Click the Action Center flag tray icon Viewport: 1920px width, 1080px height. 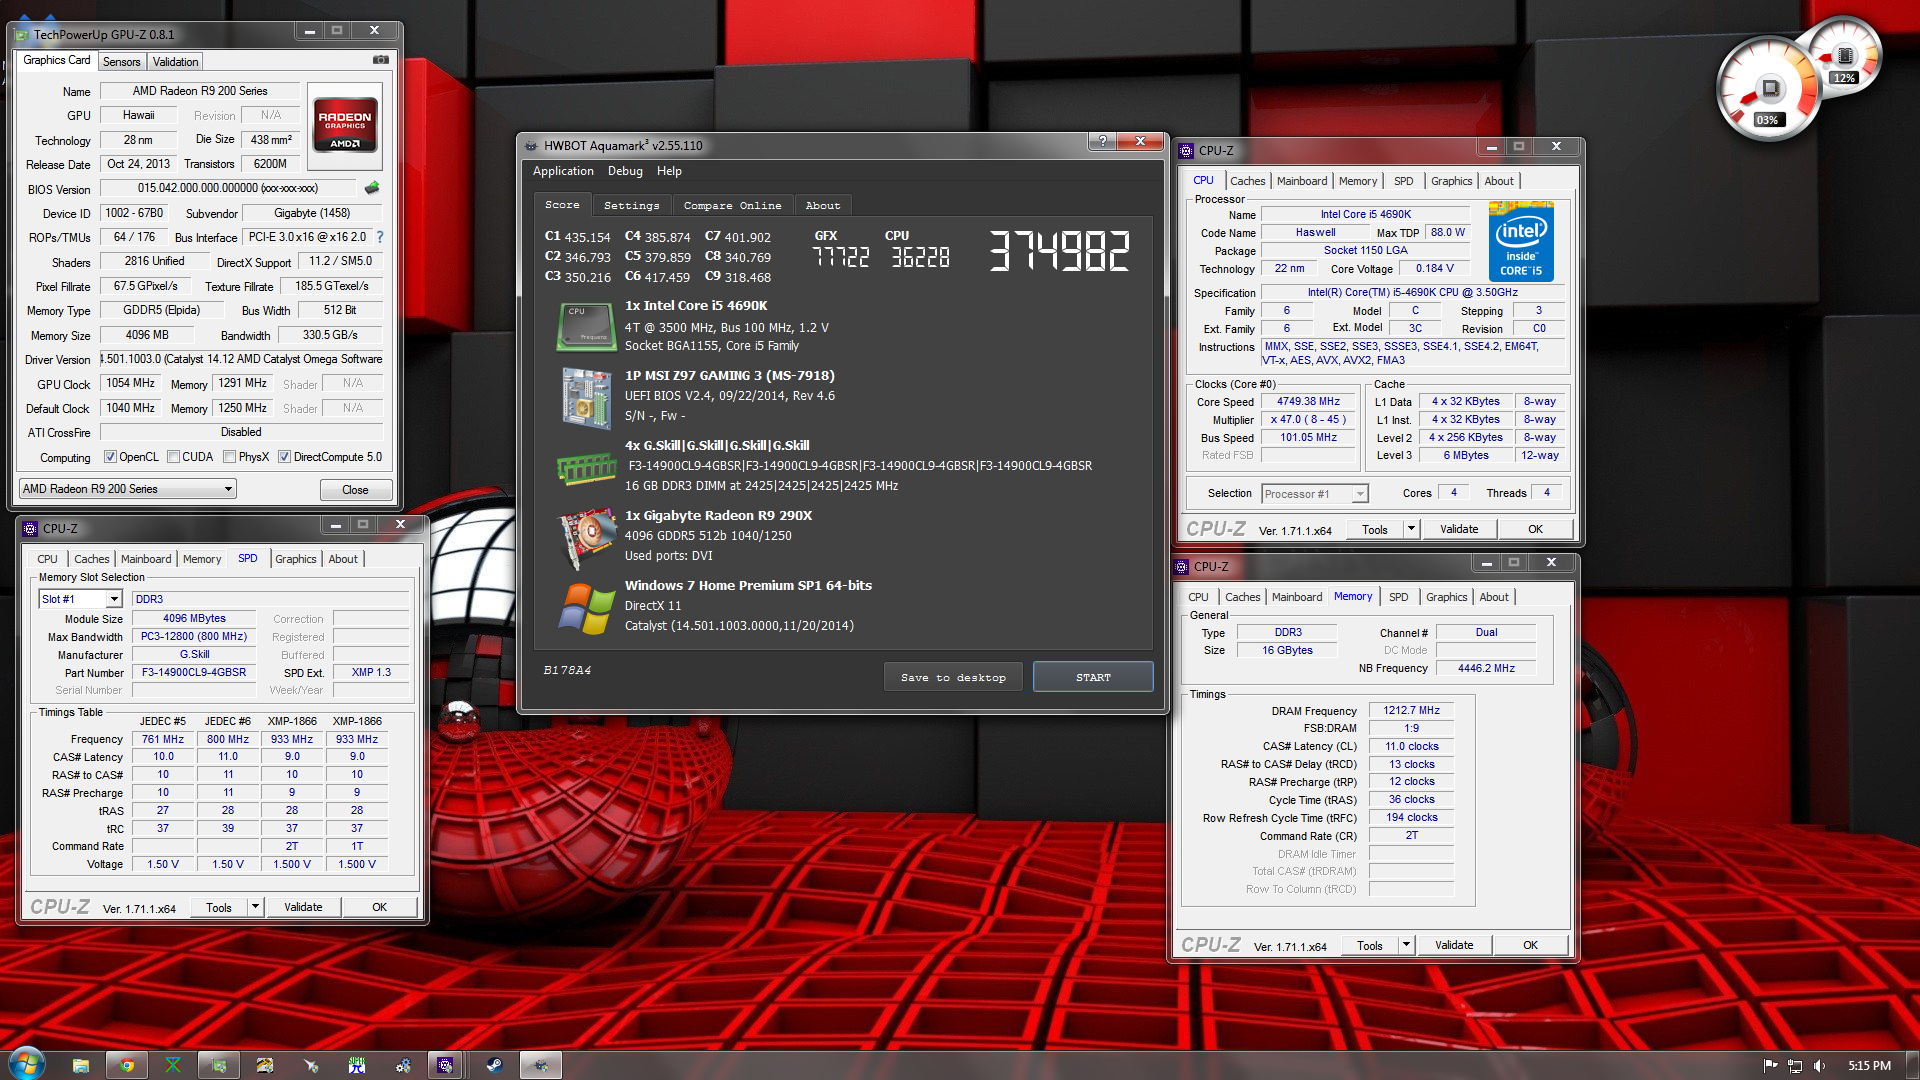tap(1771, 1066)
